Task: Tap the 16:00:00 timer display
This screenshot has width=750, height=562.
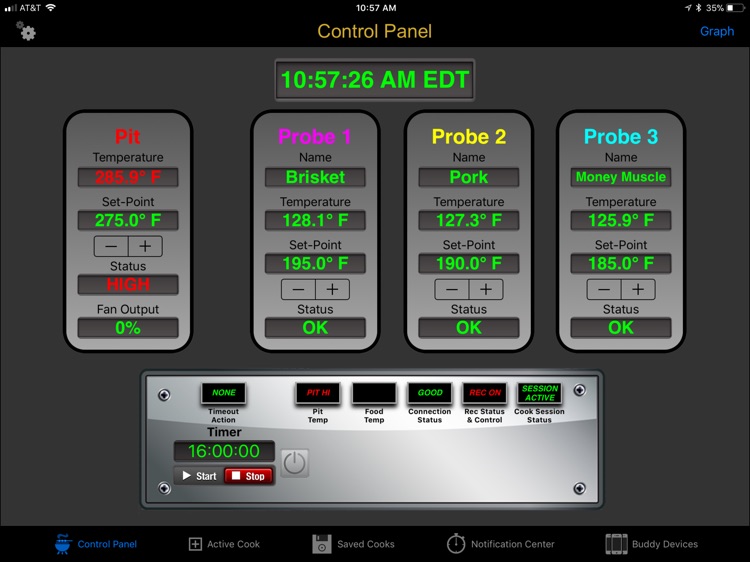Action: 224,452
